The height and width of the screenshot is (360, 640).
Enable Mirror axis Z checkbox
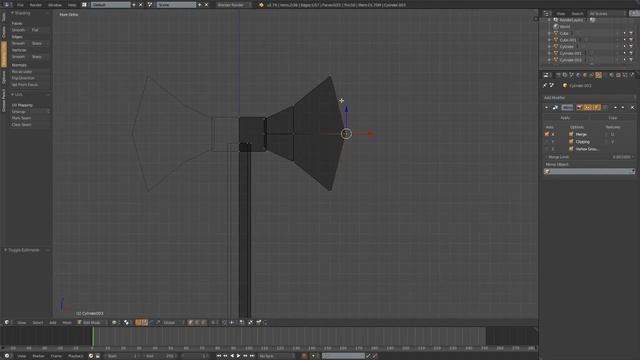pyautogui.click(x=547, y=149)
